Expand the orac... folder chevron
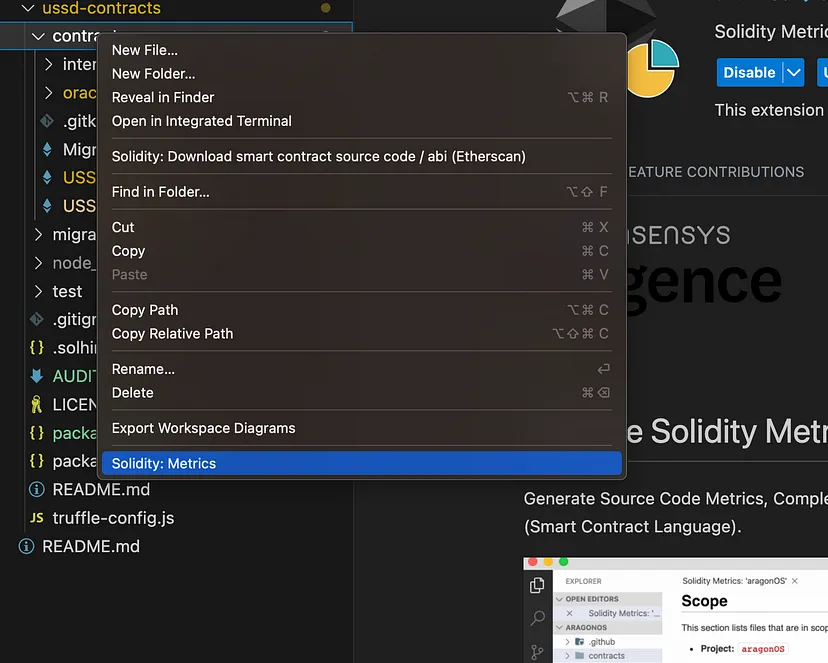Screen dimensions: 828x663 click(x=49, y=93)
